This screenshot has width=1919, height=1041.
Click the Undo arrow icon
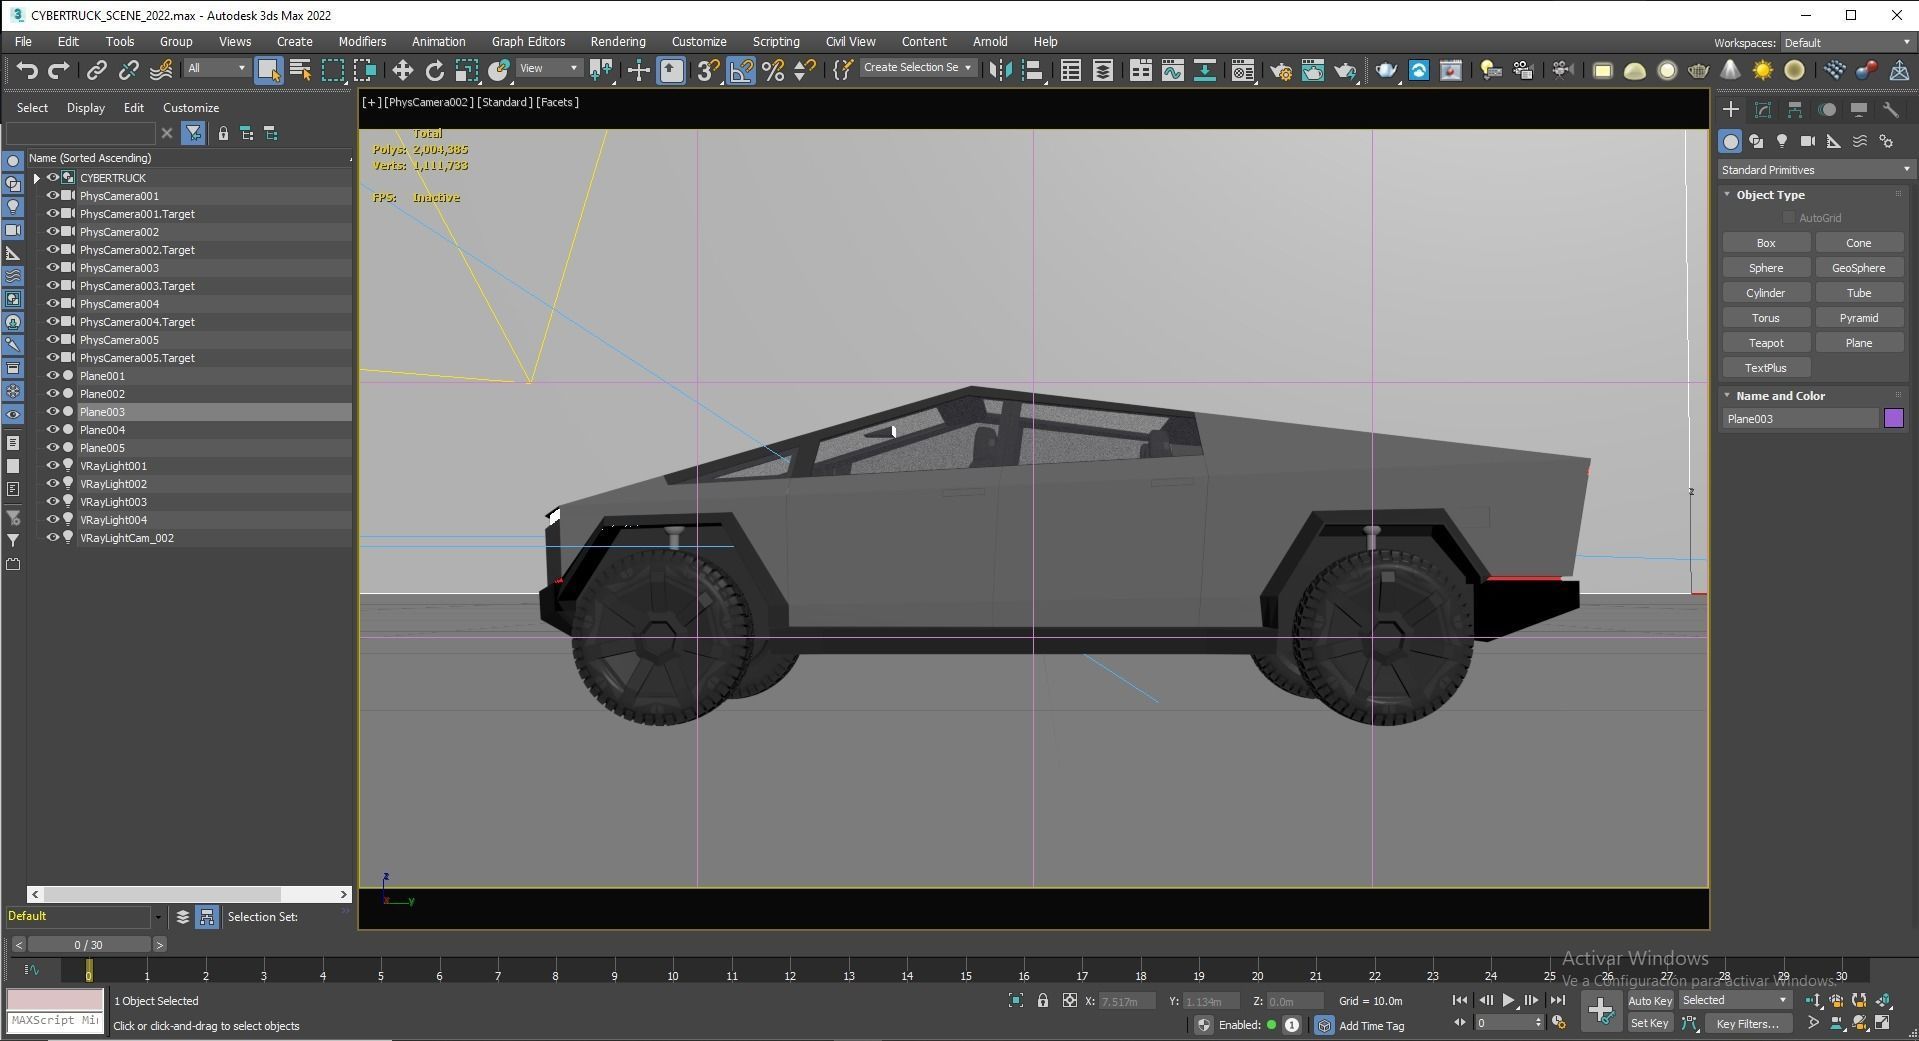click(27, 70)
